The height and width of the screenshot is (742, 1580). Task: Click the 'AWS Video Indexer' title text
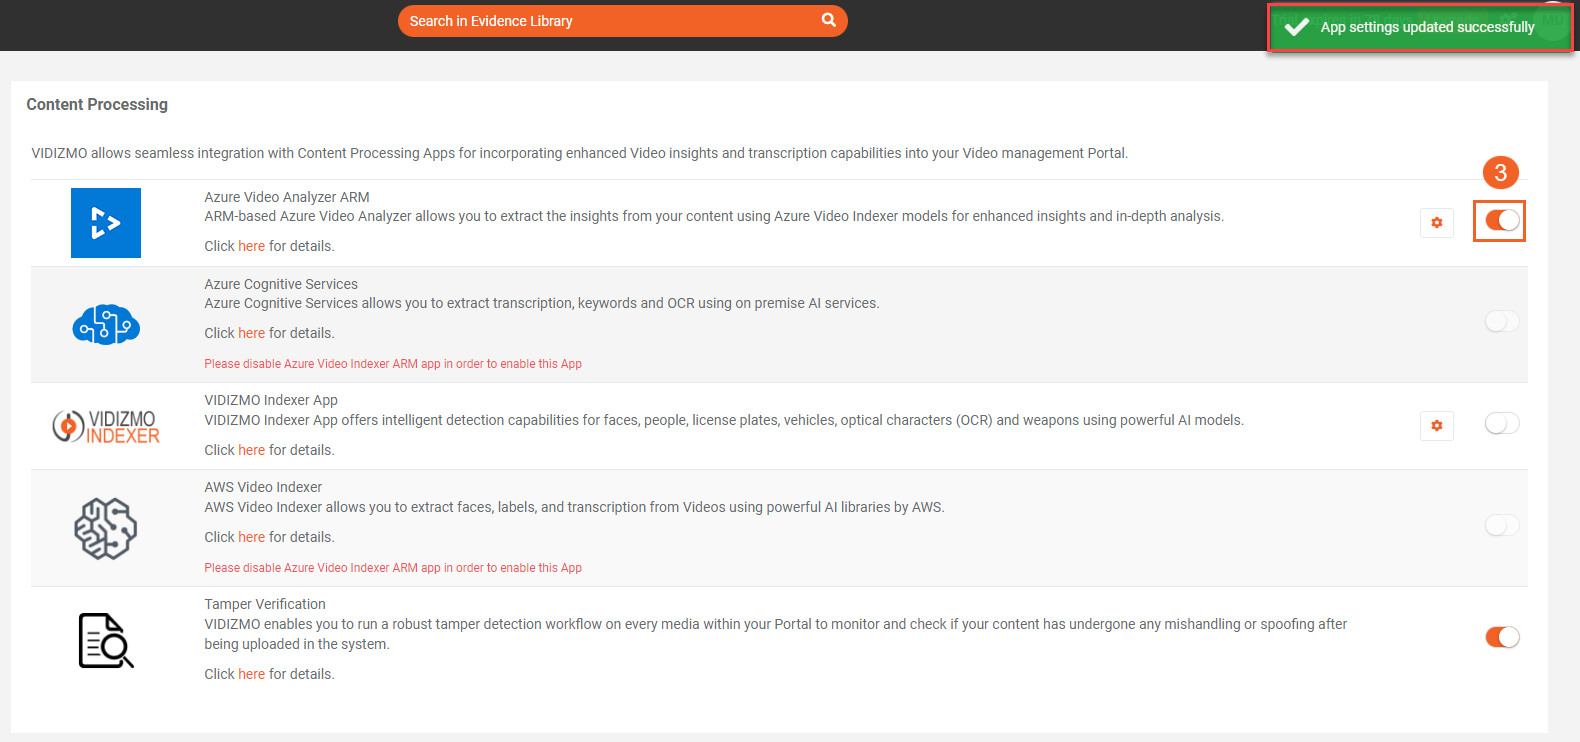click(263, 487)
